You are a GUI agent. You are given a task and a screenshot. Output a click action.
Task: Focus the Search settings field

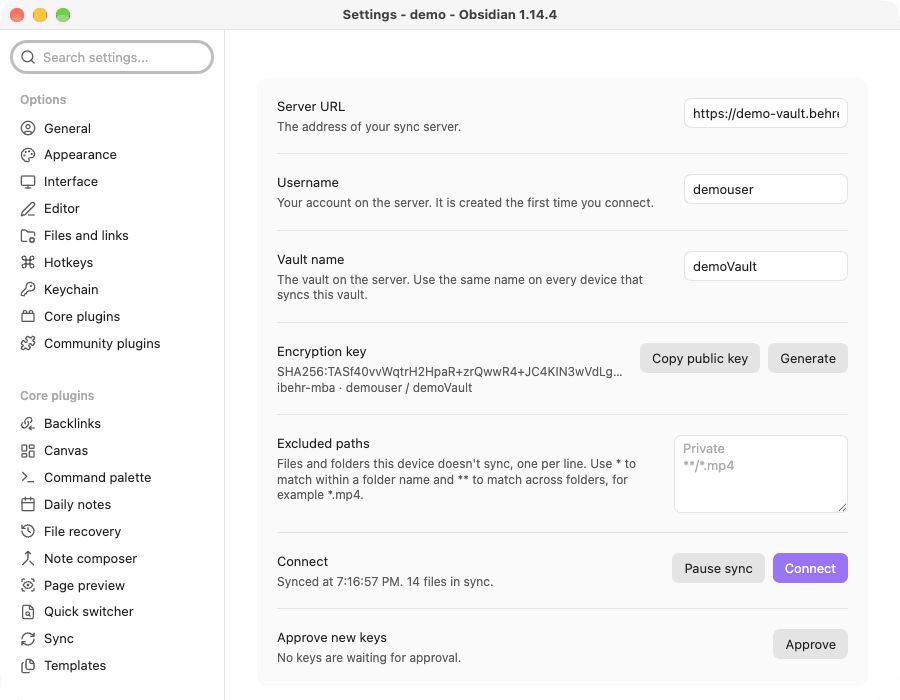point(112,57)
